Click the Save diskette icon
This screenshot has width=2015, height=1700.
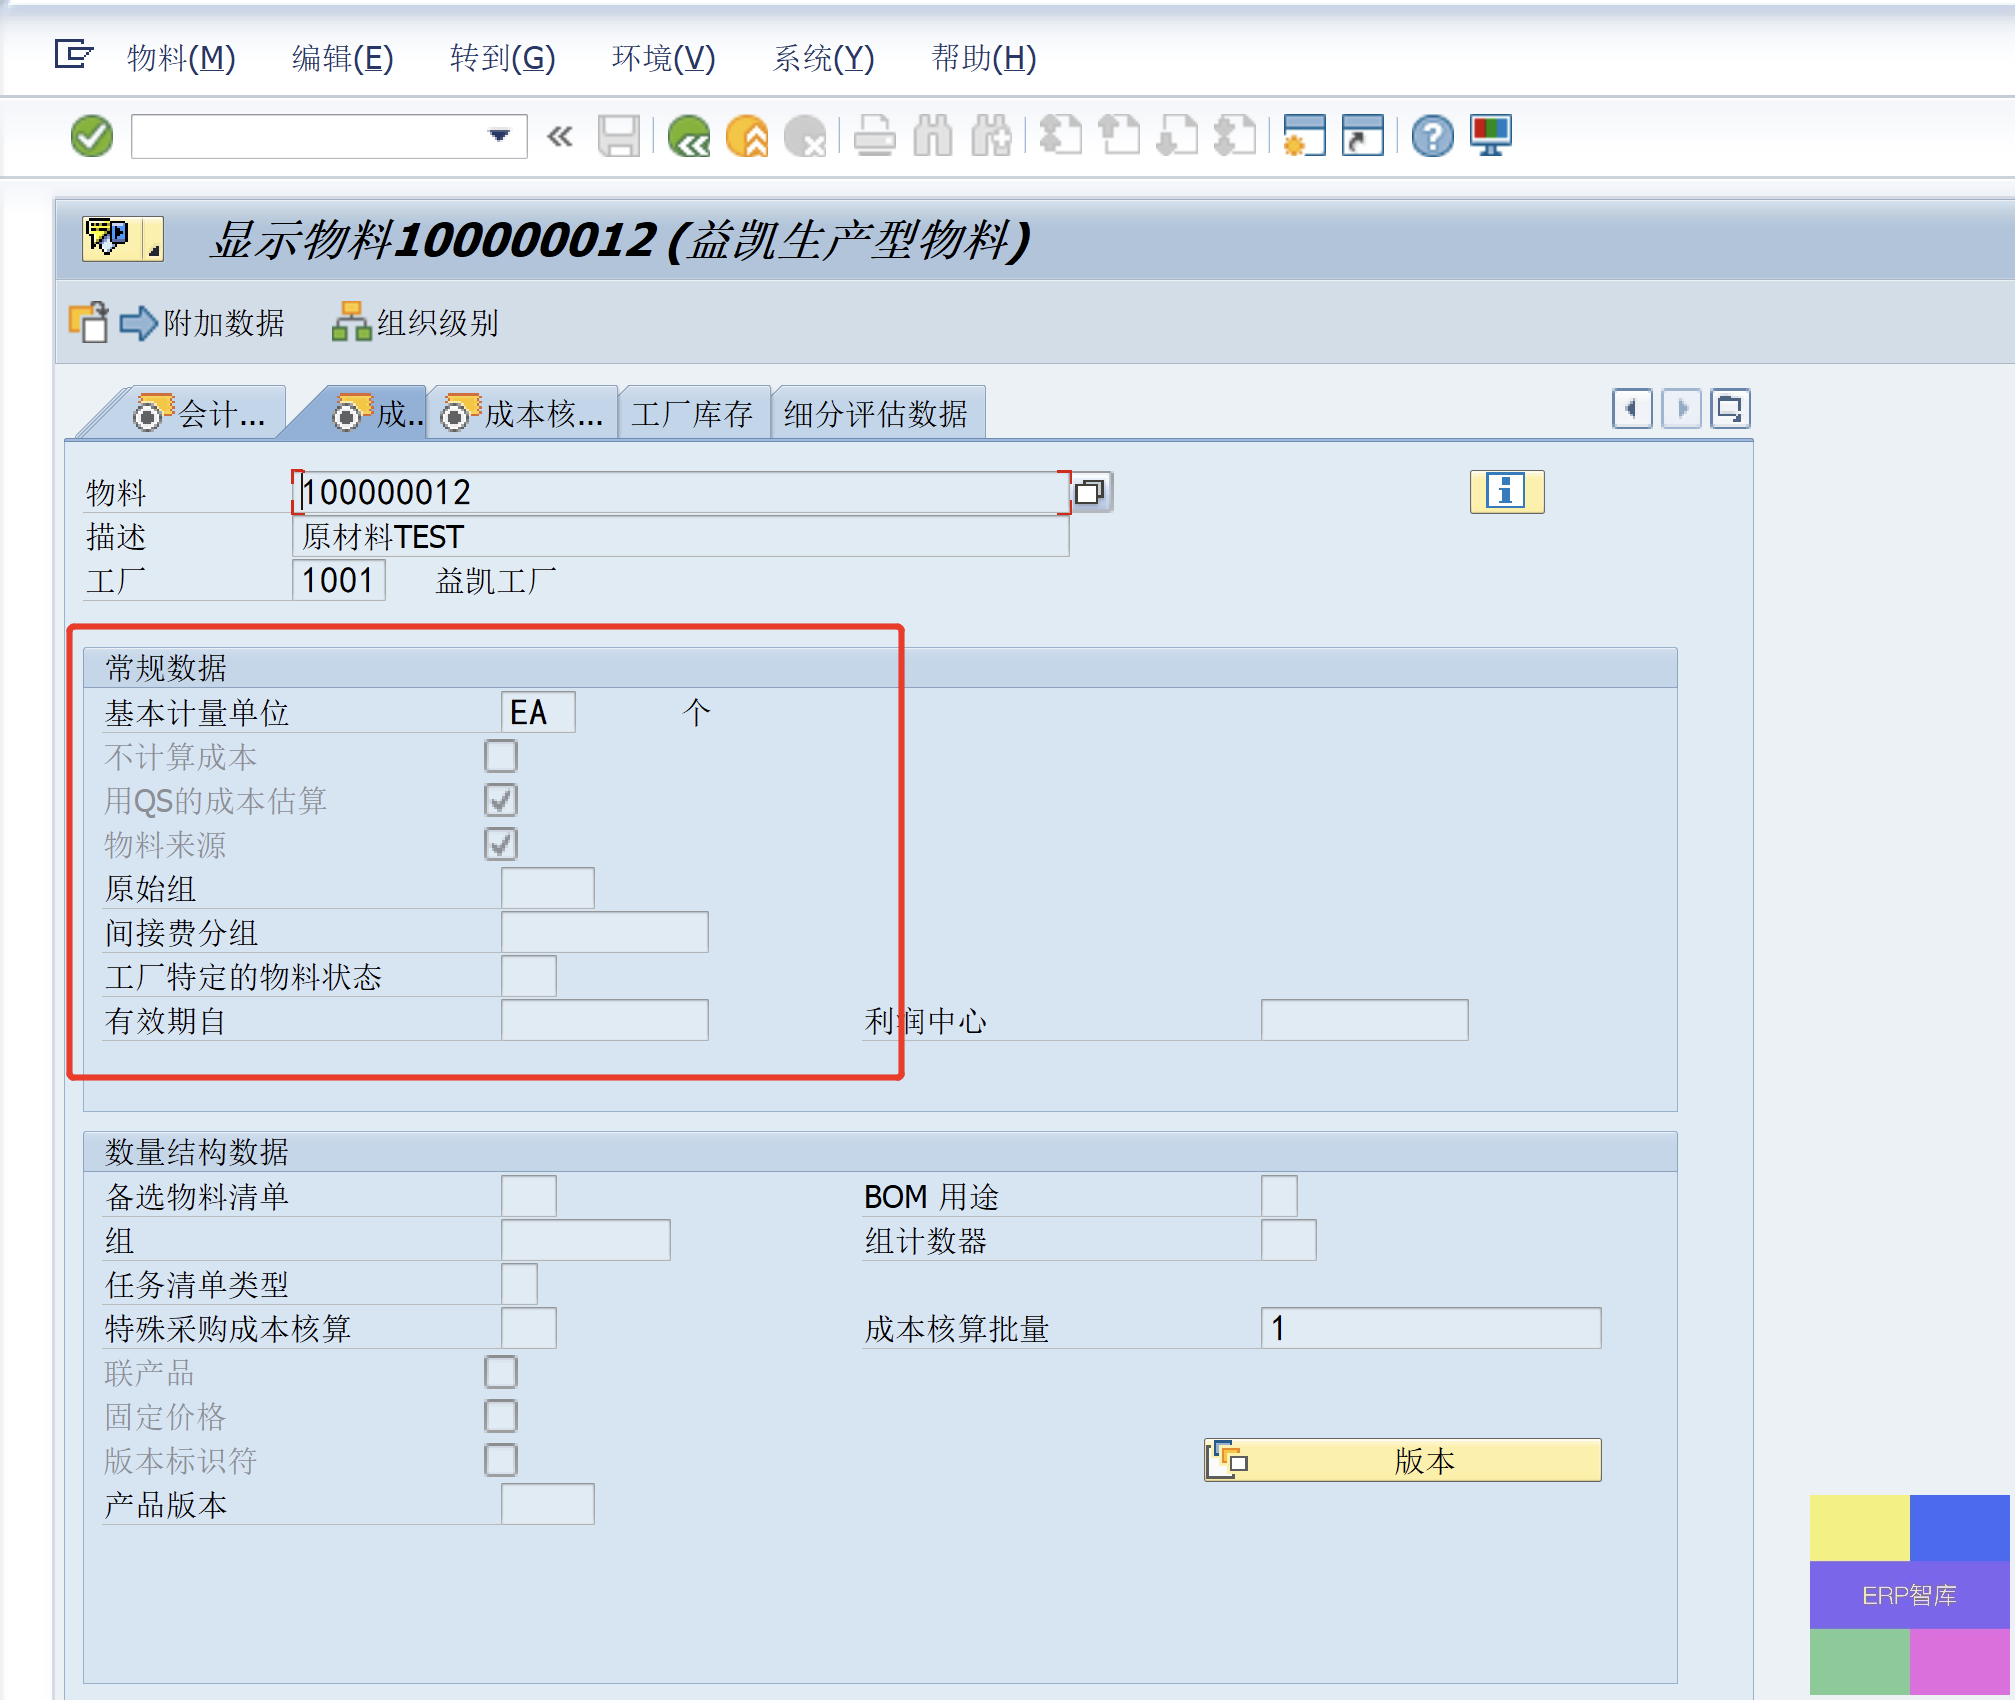click(x=619, y=136)
